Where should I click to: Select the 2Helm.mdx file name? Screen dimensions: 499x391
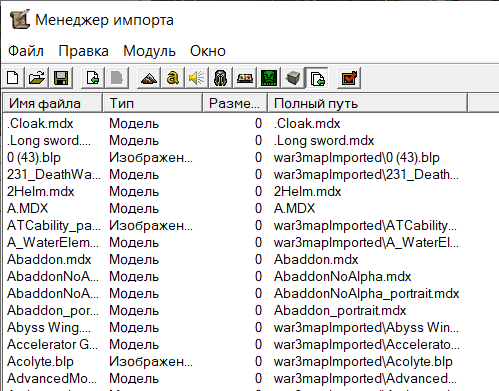[x=41, y=192]
